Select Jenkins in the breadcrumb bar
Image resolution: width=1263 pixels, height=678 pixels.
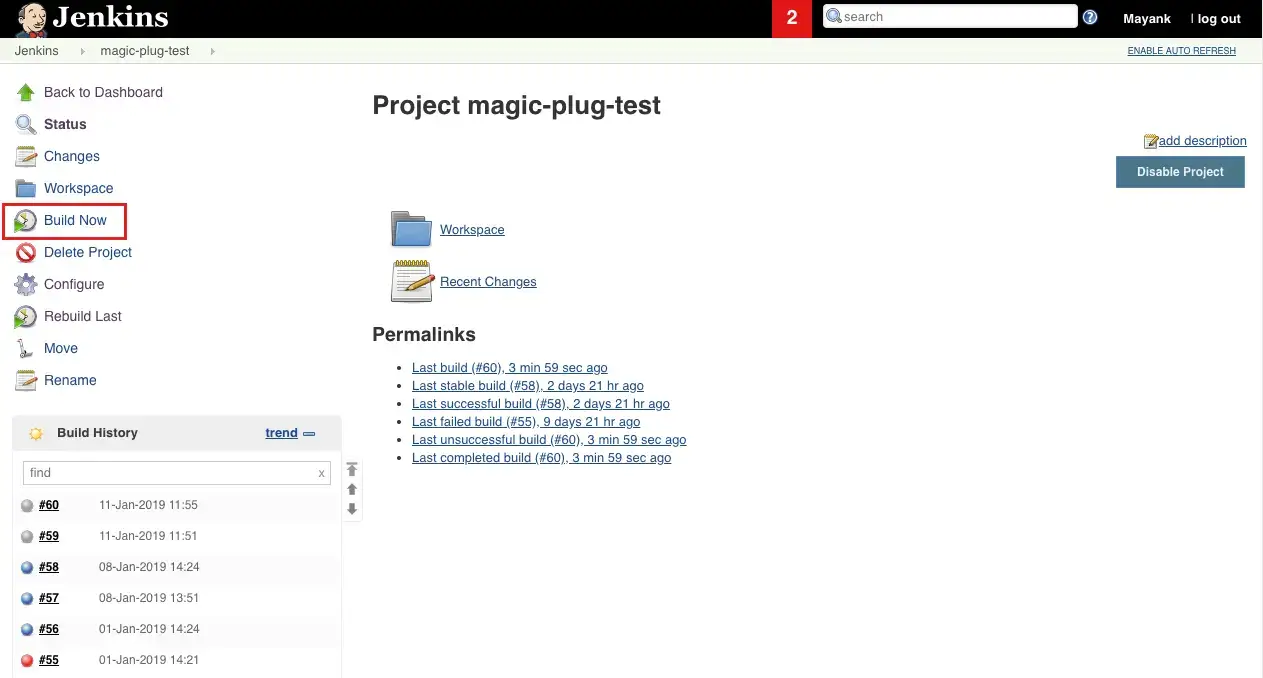[x=35, y=50]
